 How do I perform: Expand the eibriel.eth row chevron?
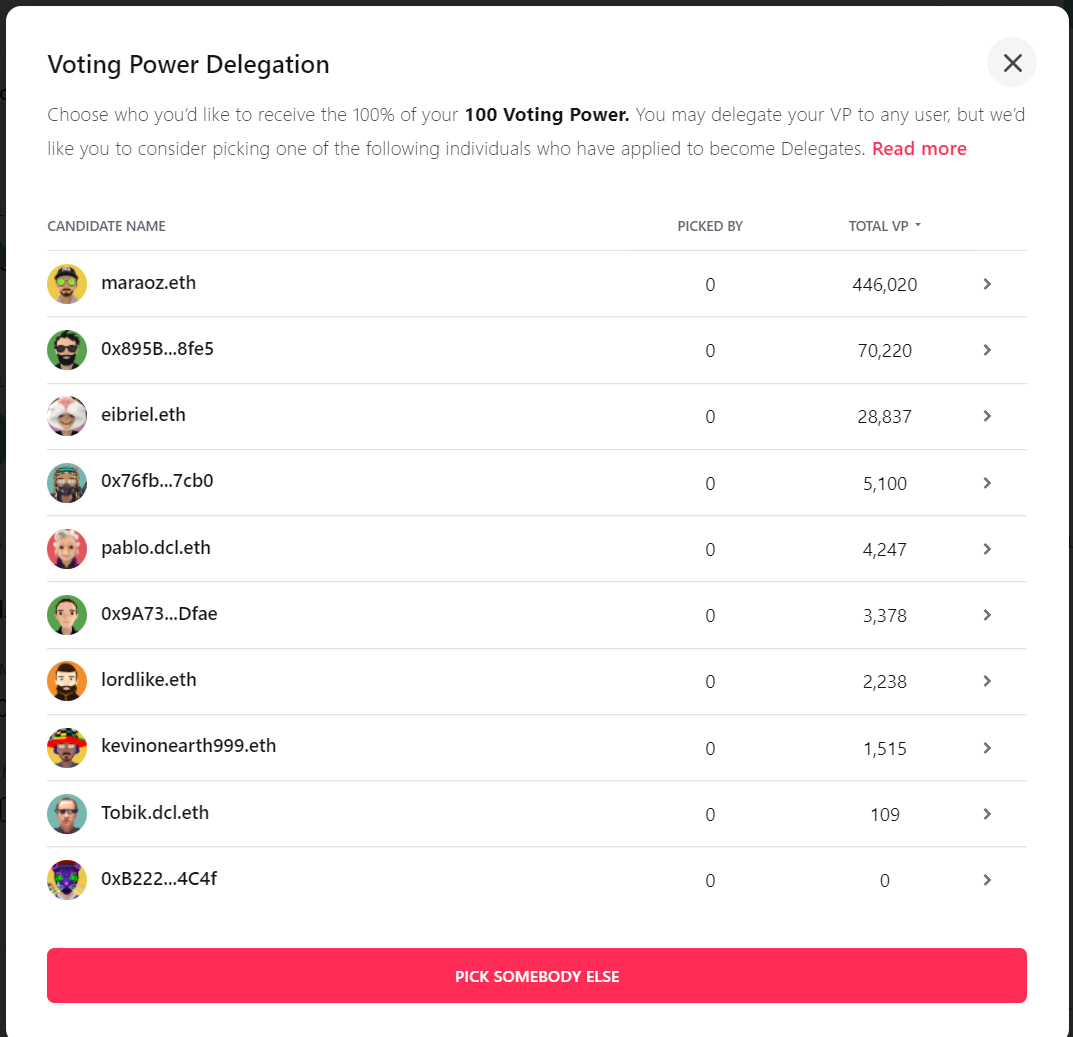[987, 416]
